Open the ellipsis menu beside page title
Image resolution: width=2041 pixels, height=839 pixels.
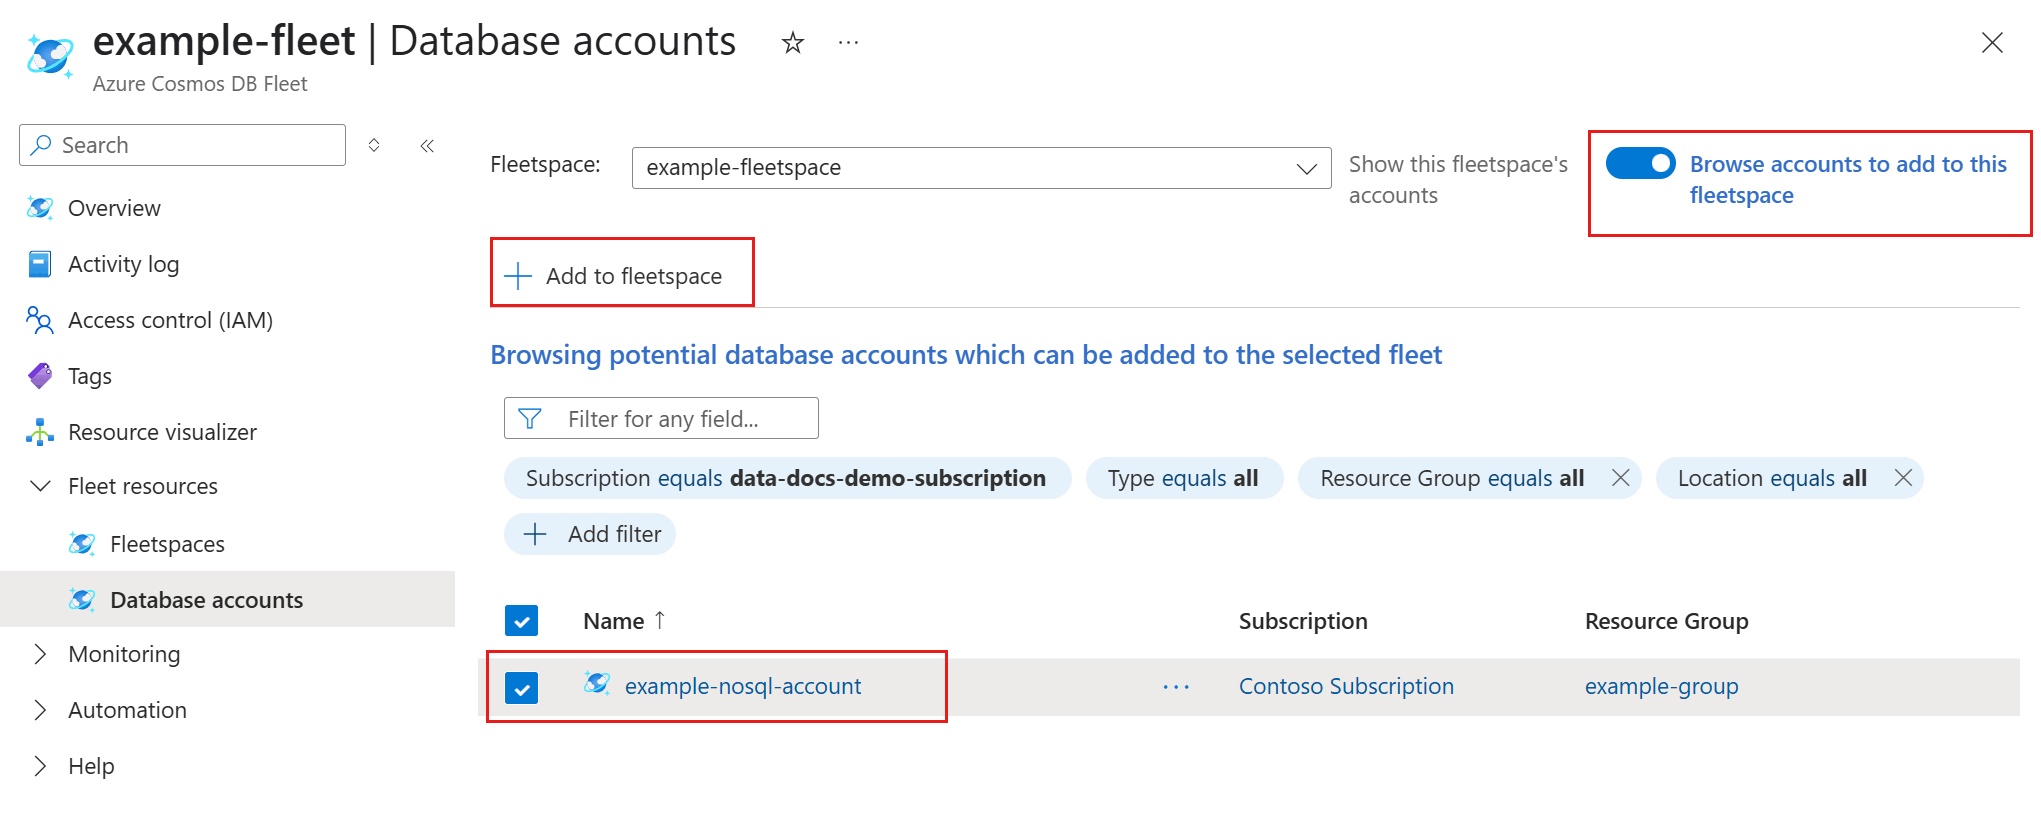pos(848,43)
